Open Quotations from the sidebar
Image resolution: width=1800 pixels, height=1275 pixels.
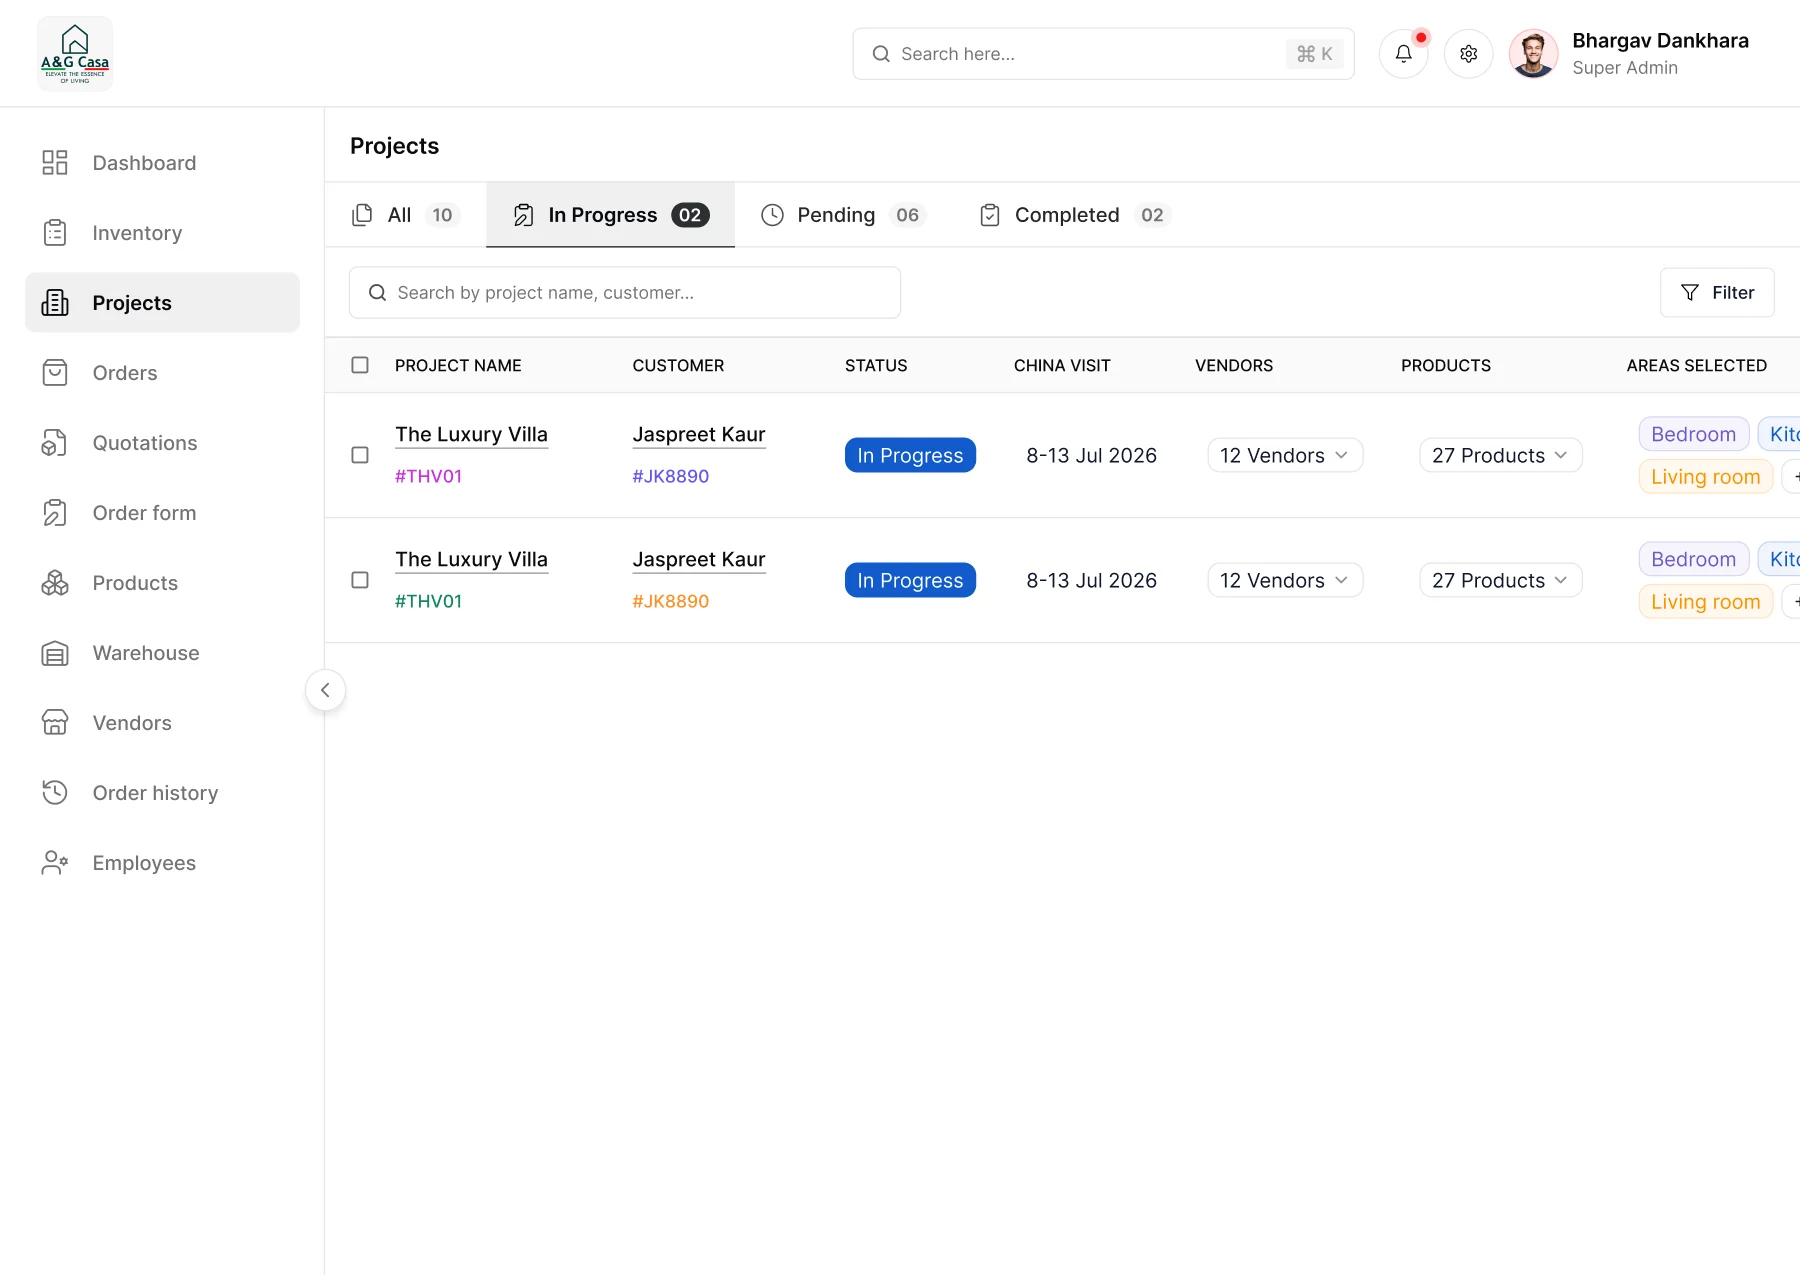(x=162, y=443)
